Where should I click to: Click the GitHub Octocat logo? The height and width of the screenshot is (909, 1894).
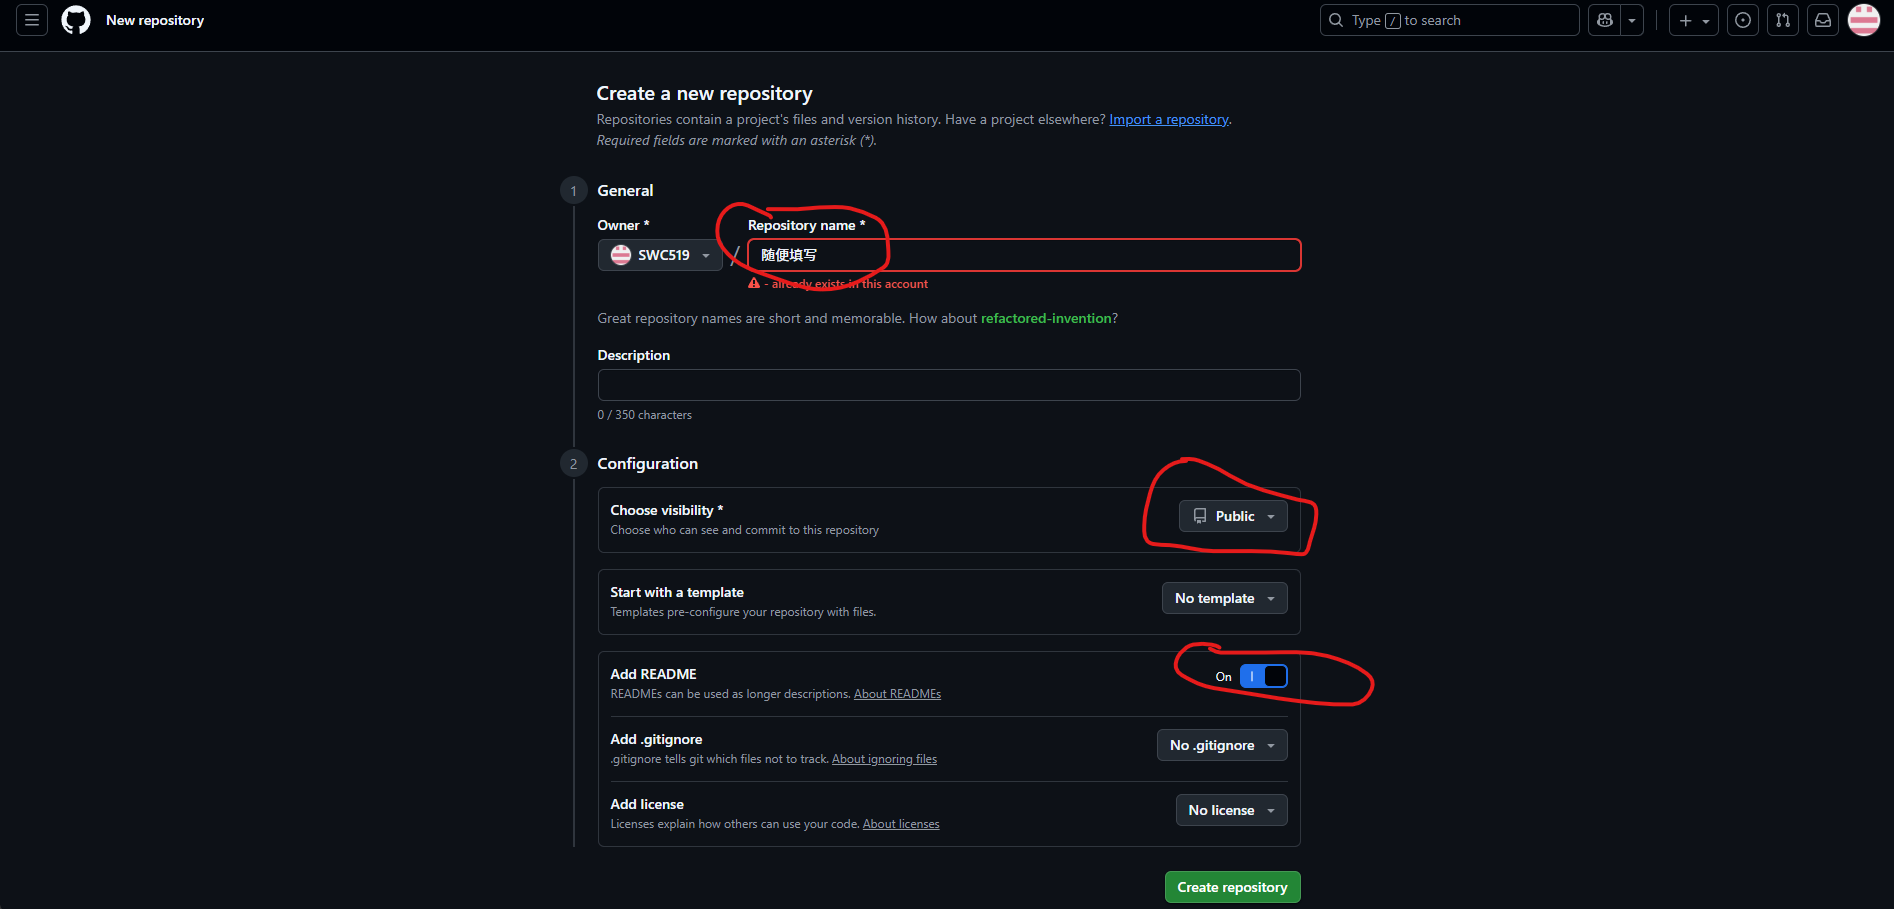(x=76, y=20)
